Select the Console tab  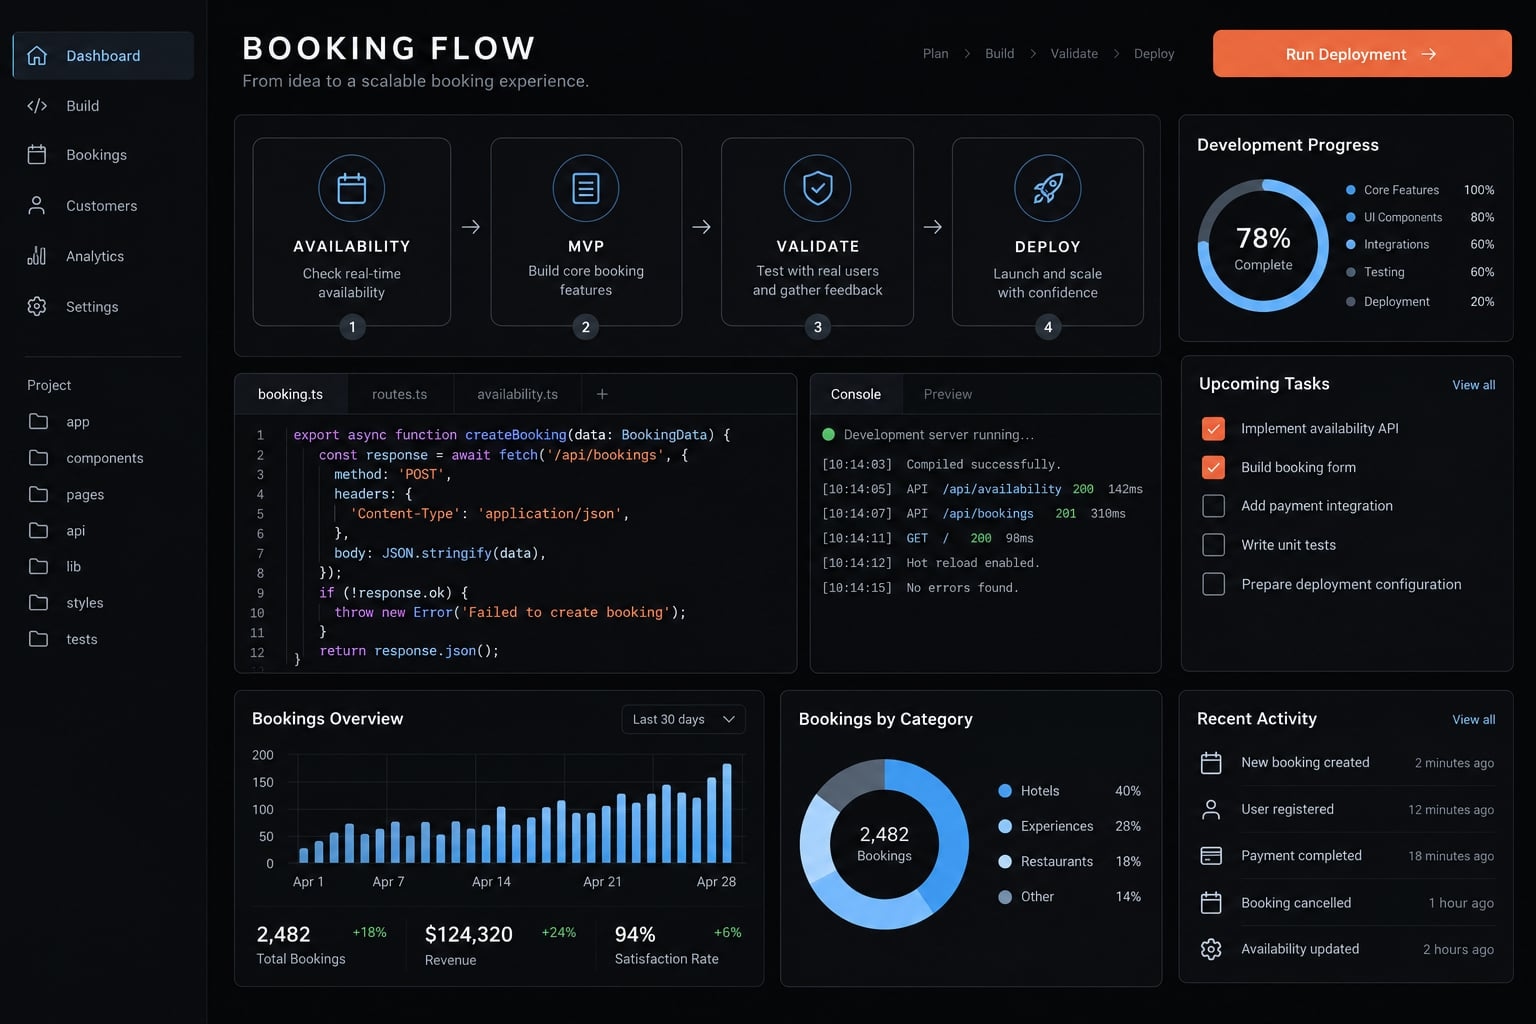tap(856, 394)
